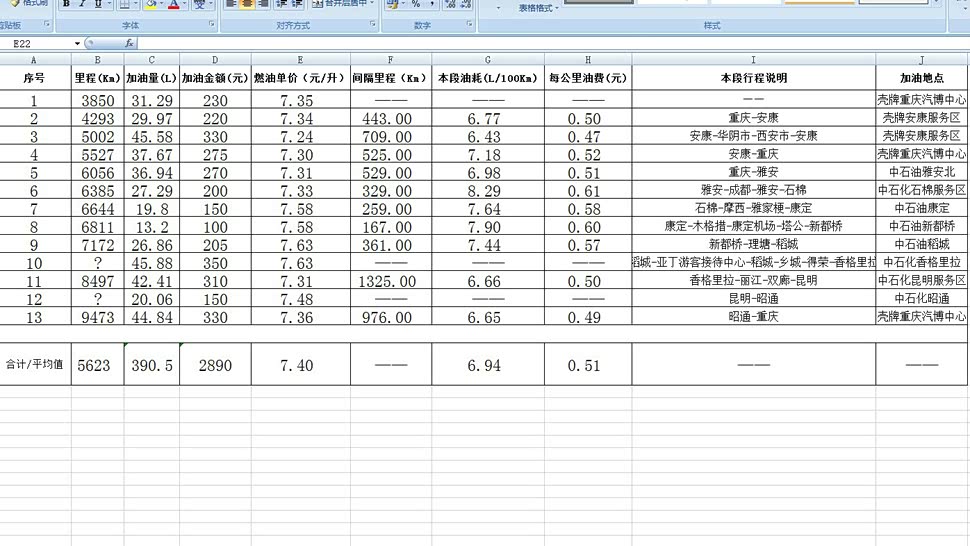Select the 加油地点 header cell

point(921,77)
